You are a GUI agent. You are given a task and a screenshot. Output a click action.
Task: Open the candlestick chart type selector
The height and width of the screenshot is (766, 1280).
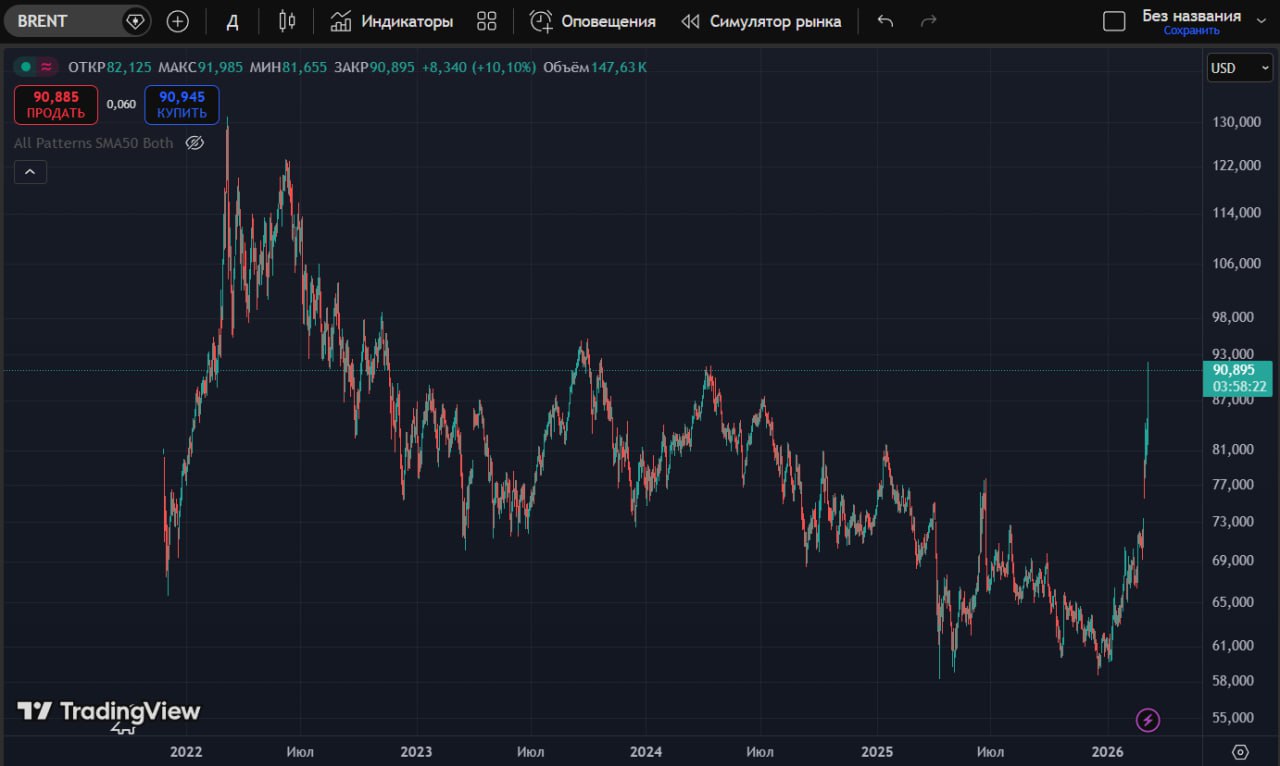[x=287, y=21]
